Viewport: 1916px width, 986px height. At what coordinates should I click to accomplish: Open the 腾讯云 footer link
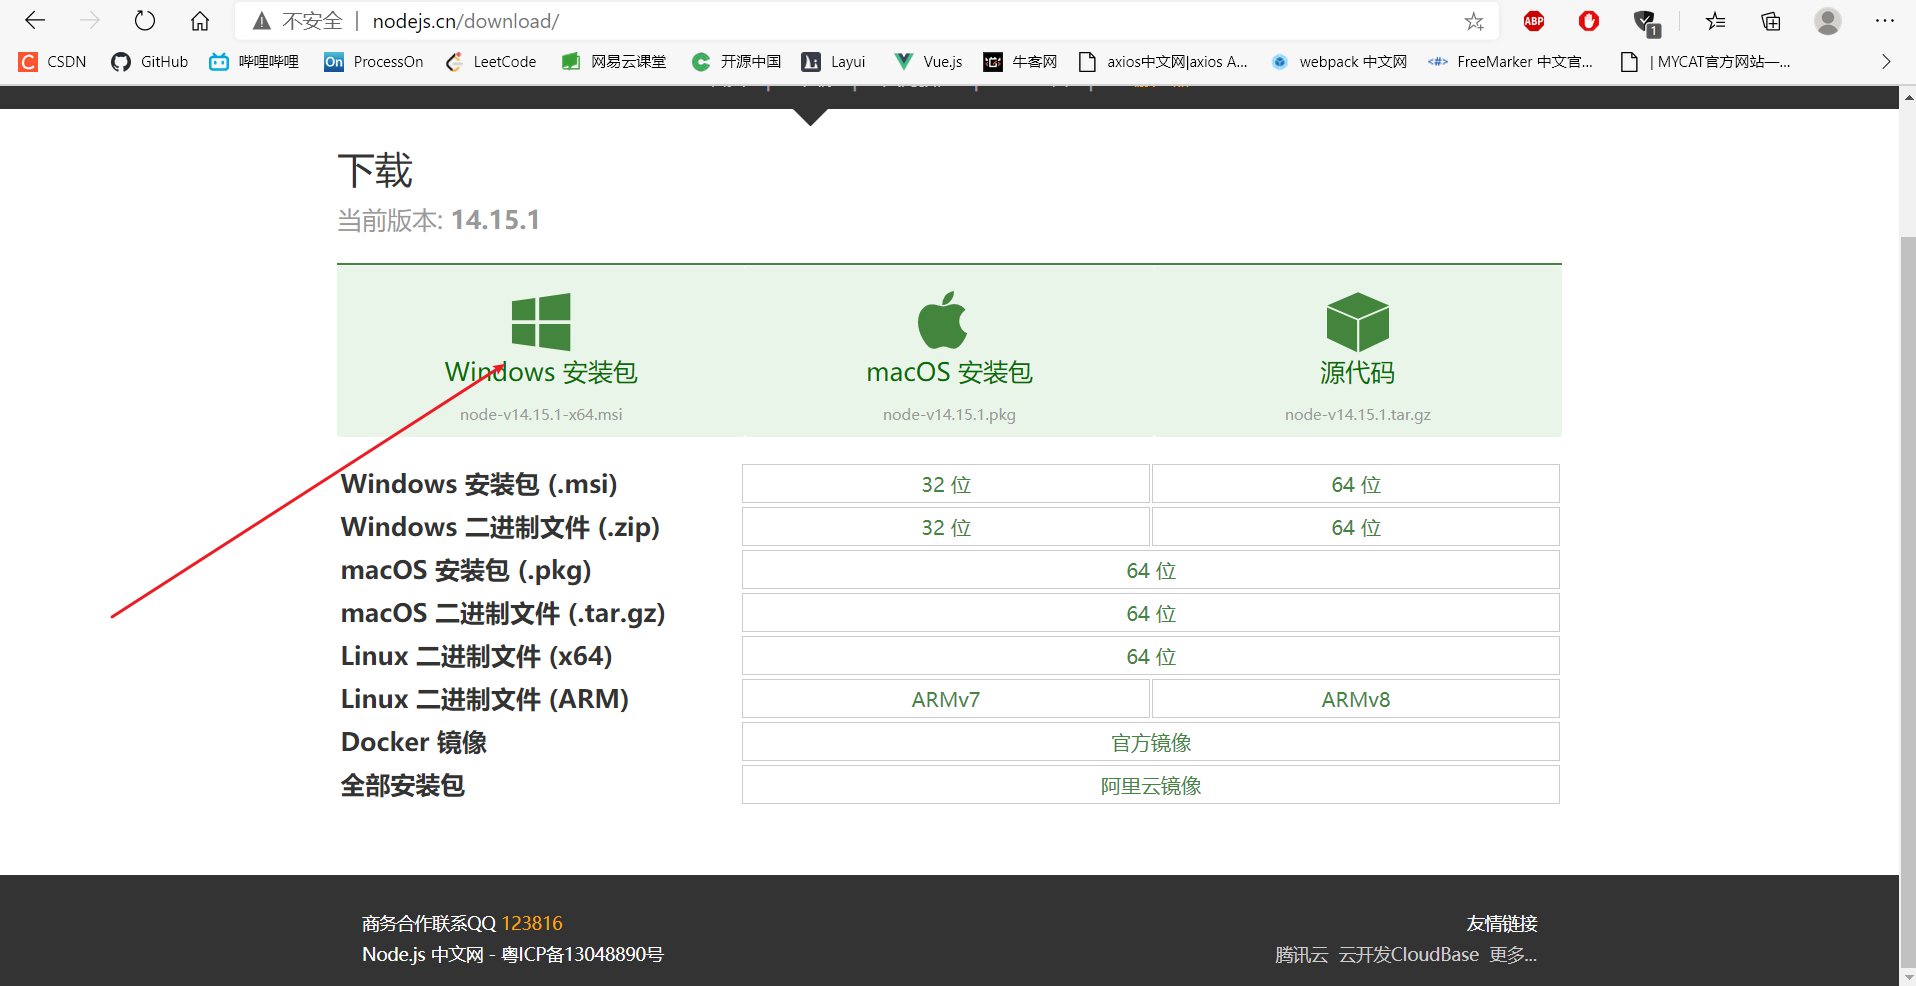click(1301, 954)
